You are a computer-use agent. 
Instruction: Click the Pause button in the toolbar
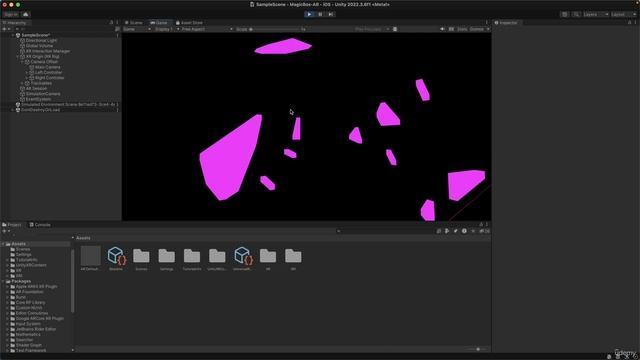[320, 14]
